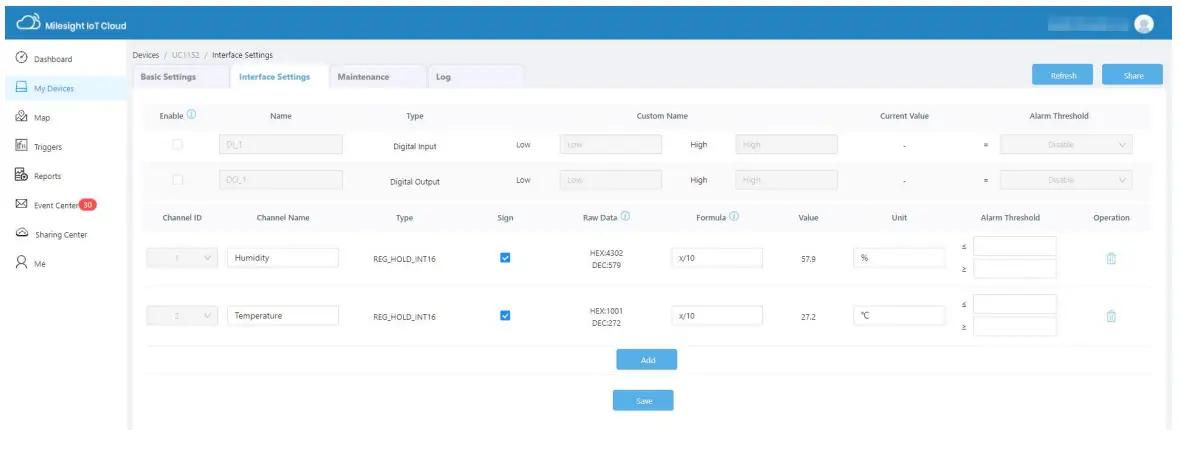Image resolution: width=1180 pixels, height=455 pixels.
Task: Click Temperature greater-or-equal alarm threshold field
Action: click(1014, 326)
